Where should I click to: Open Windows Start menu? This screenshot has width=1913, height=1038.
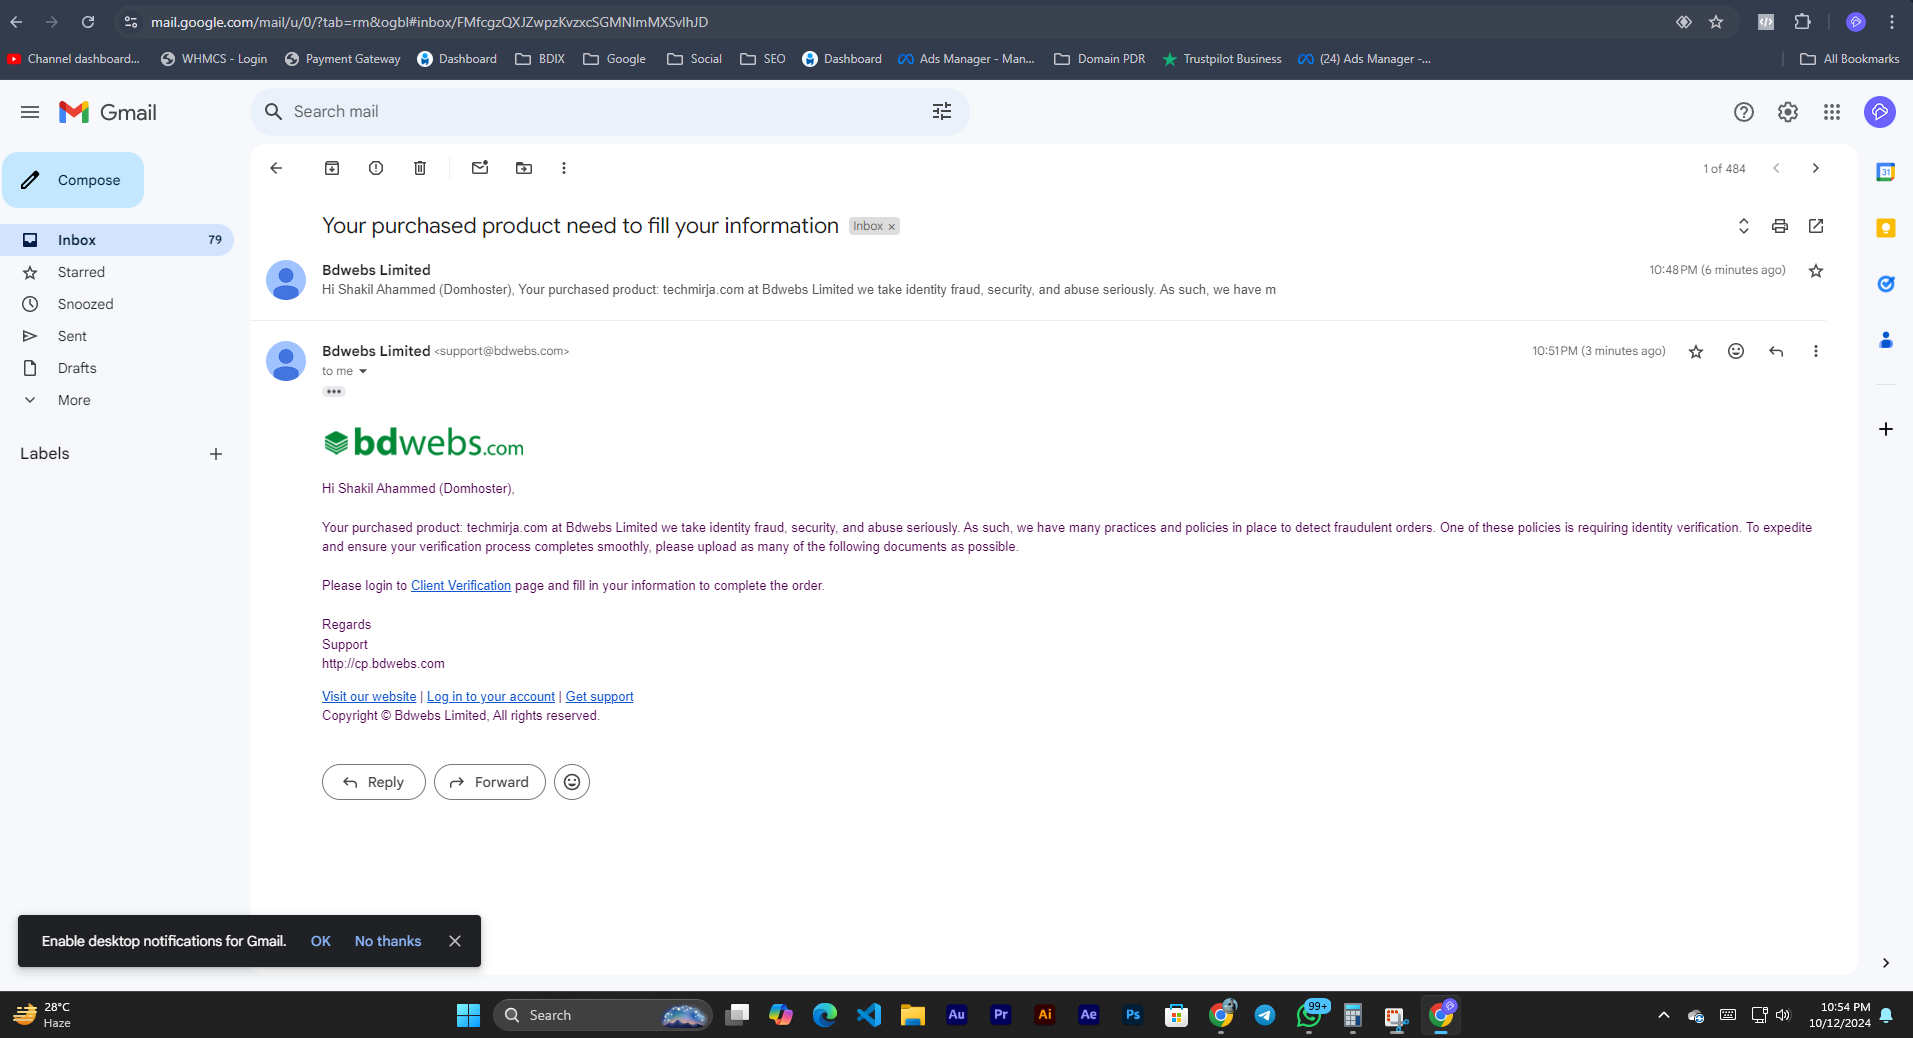tap(468, 1015)
